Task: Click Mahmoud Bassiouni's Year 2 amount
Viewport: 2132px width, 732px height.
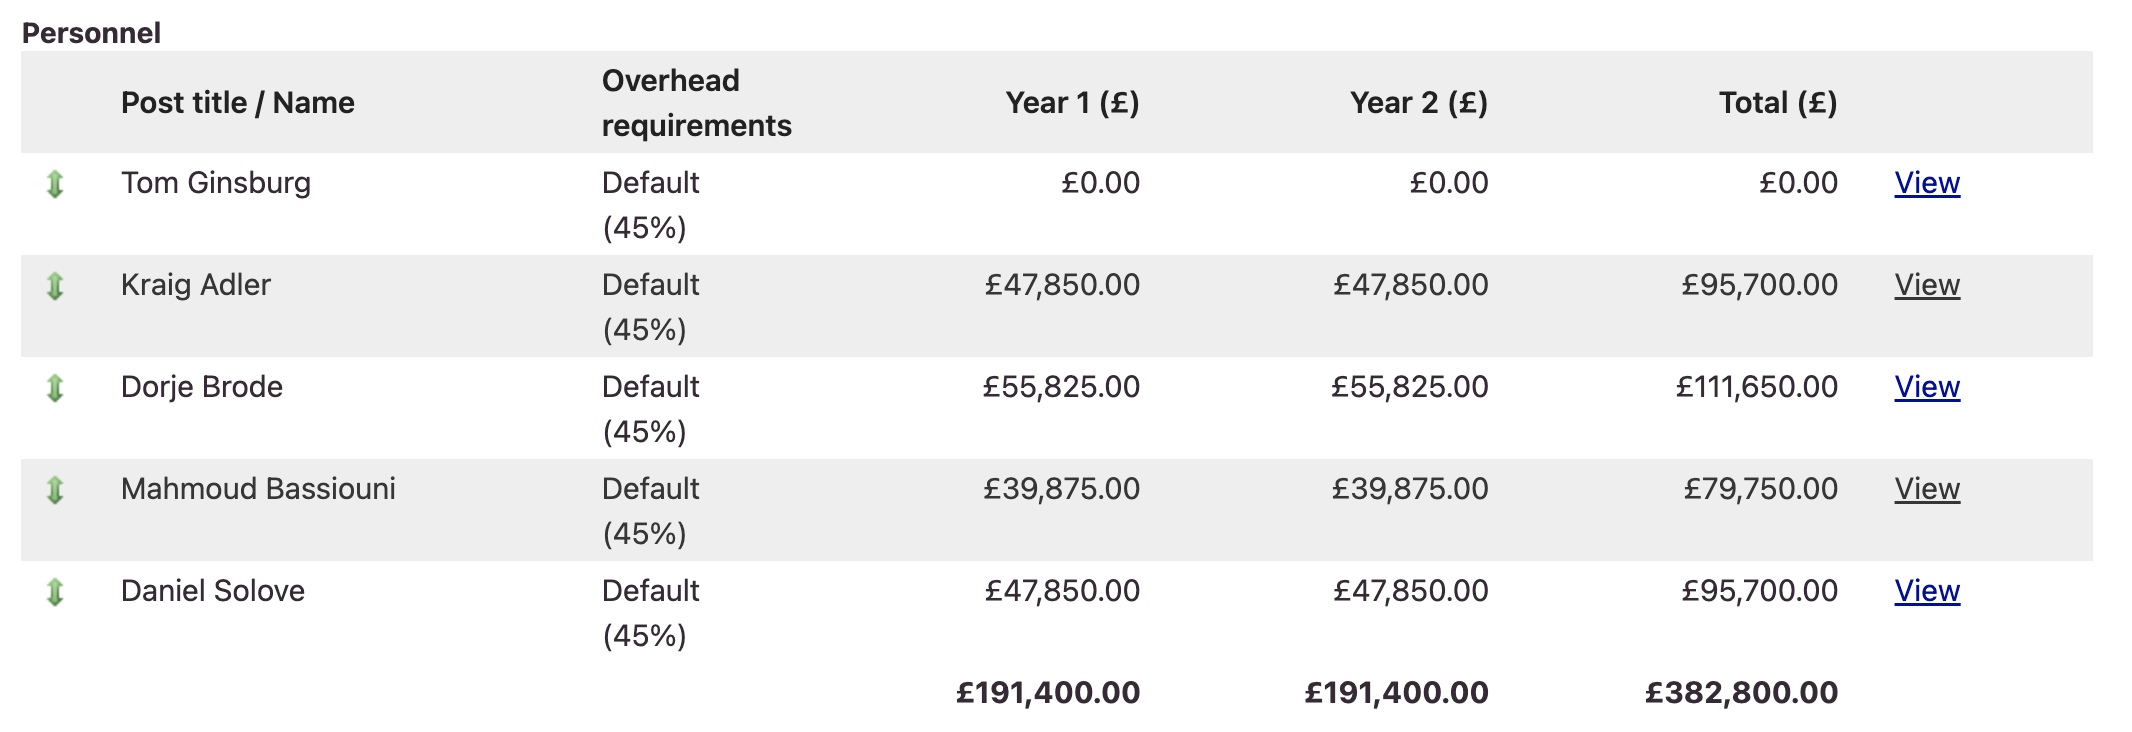Action: [x=1409, y=489]
